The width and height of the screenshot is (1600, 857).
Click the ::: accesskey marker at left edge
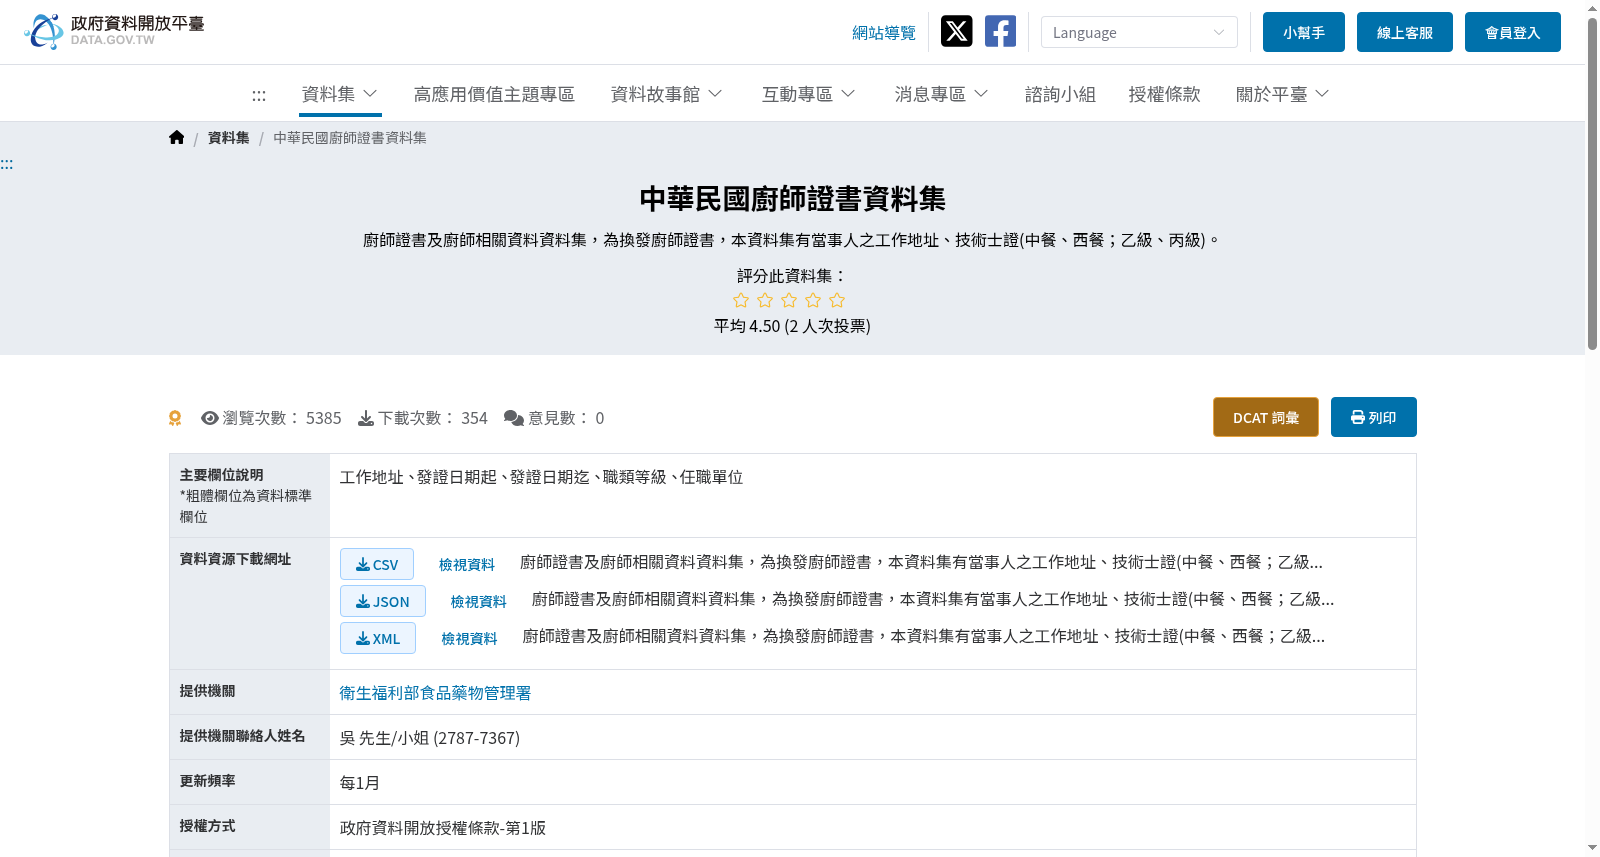point(7,164)
